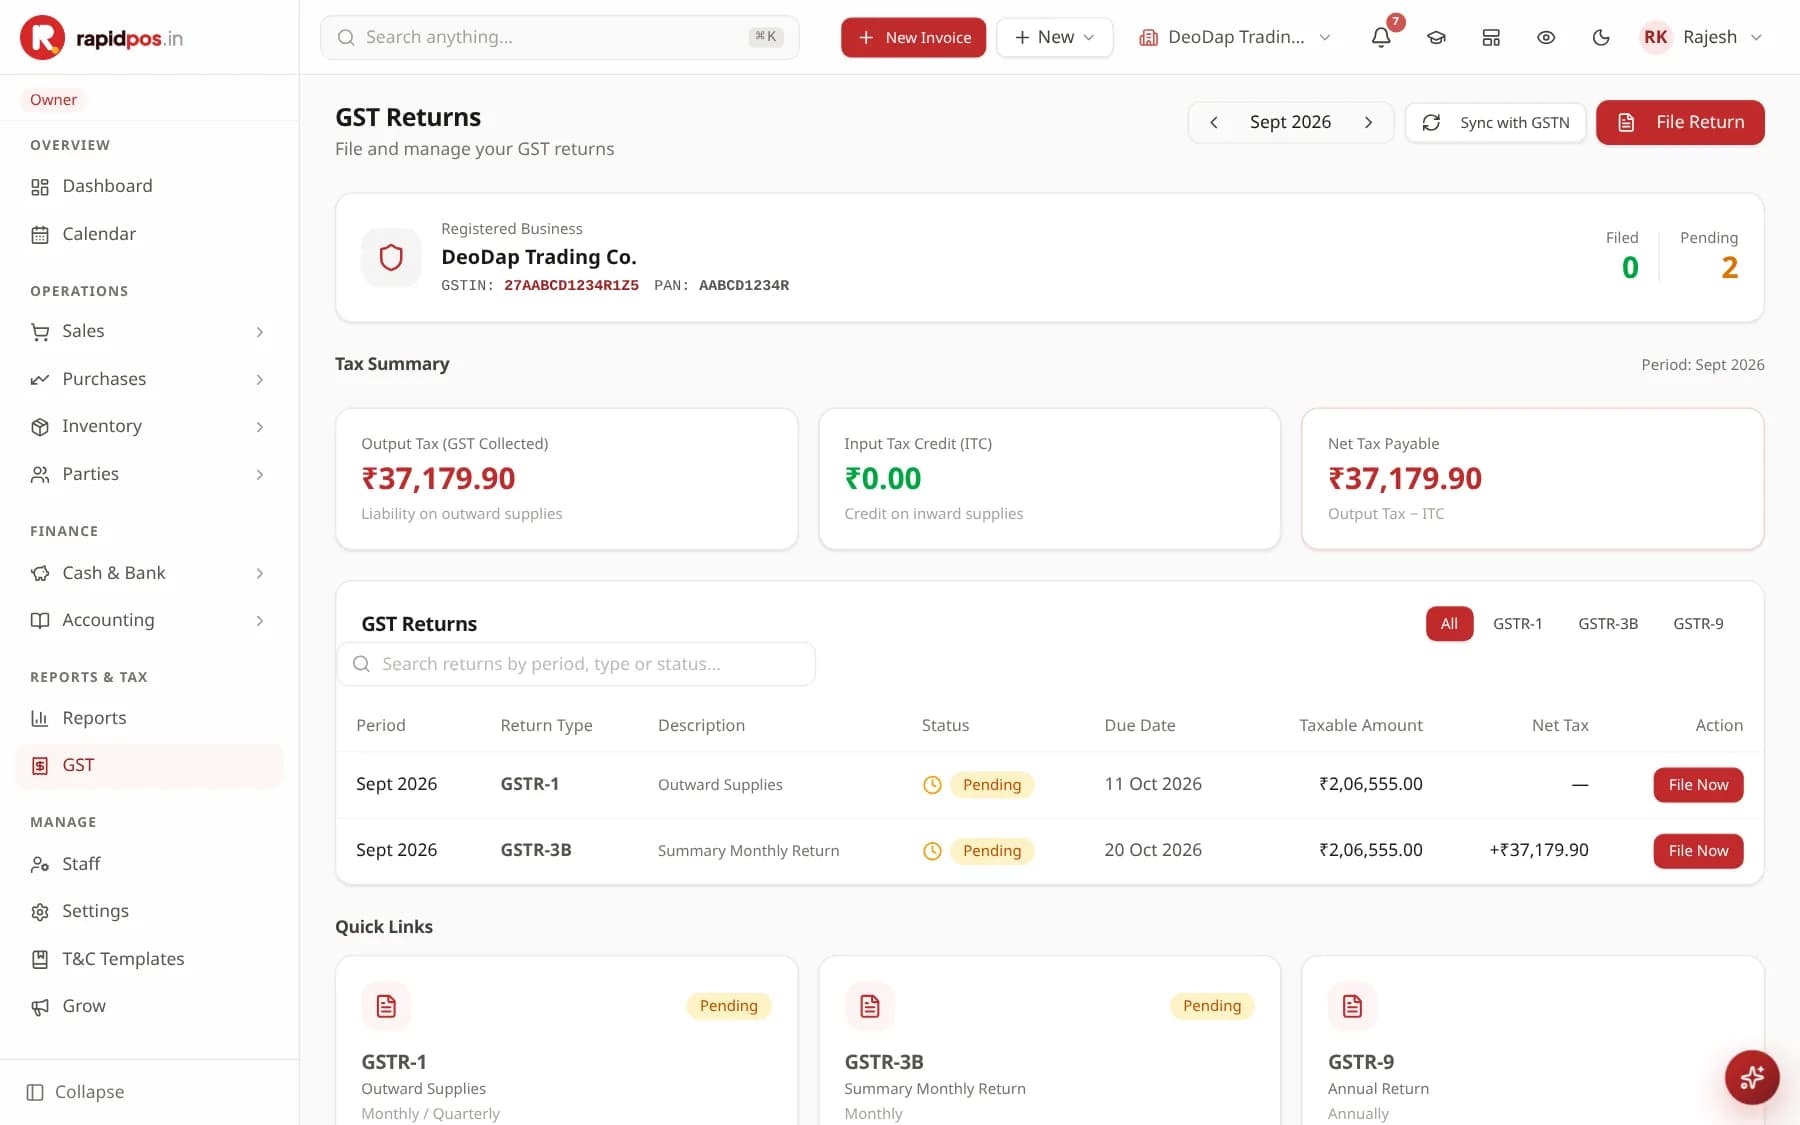Open the notifications bell

(1381, 37)
